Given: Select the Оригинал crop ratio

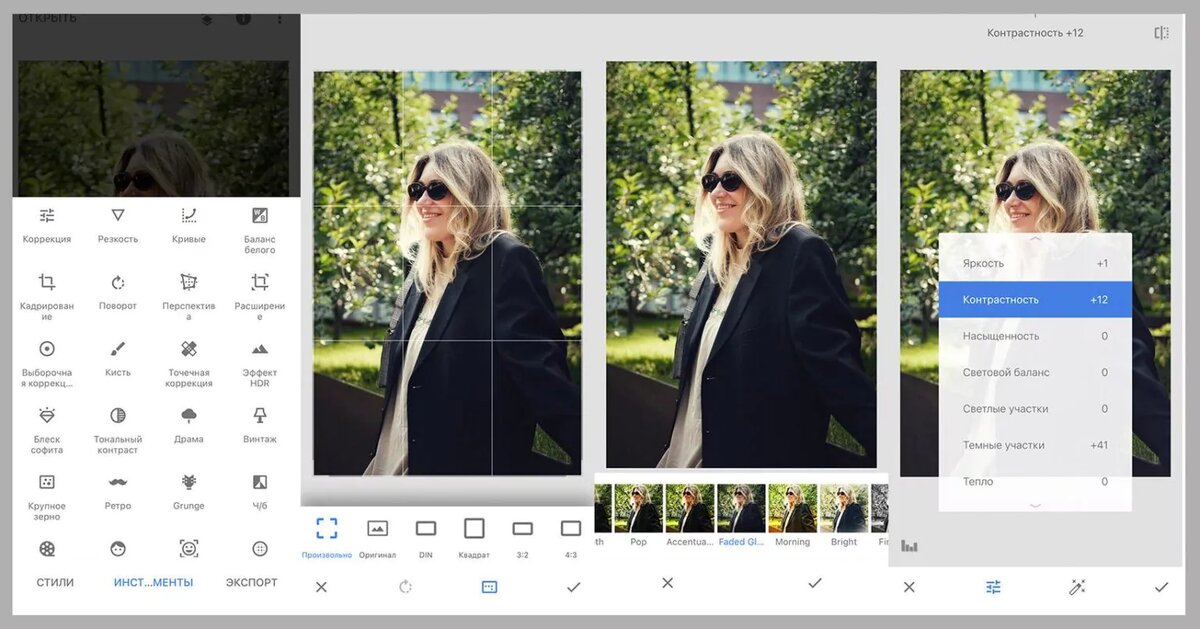Looking at the screenshot, I should (377, 538).
